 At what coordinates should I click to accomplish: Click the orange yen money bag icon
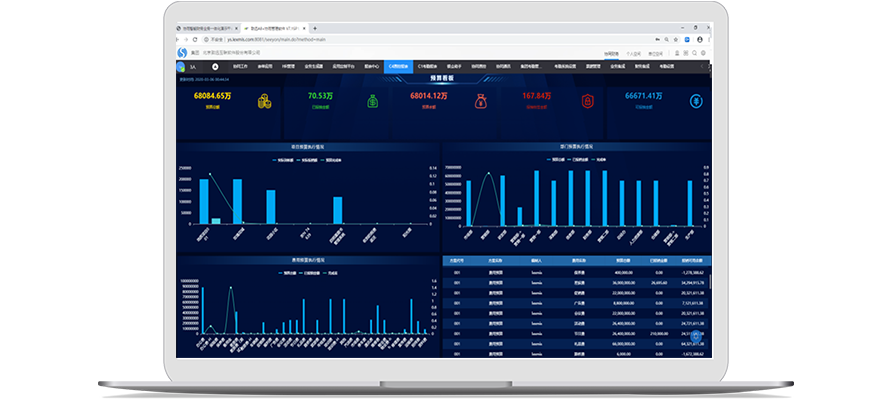[480, 100]
